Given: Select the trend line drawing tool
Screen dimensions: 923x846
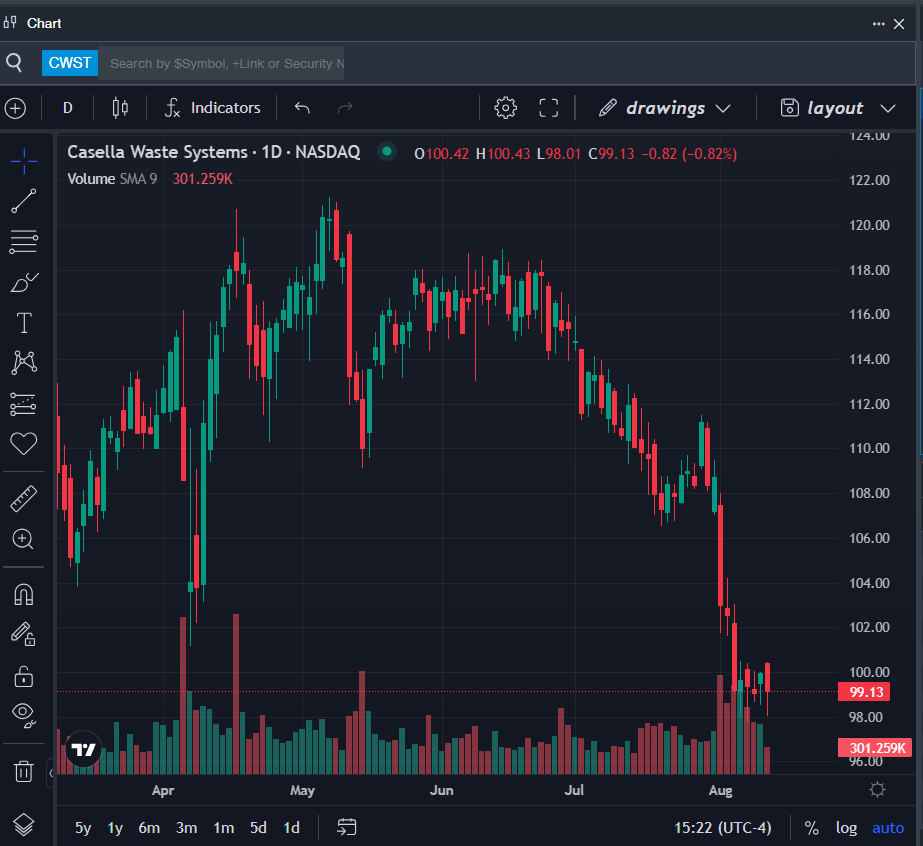Looking at the screenshot, I should click(23, 201).
